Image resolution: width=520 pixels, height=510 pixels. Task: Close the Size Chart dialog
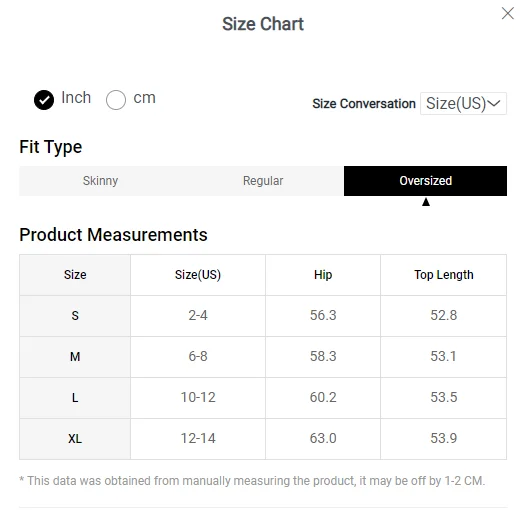click(507, 13)
